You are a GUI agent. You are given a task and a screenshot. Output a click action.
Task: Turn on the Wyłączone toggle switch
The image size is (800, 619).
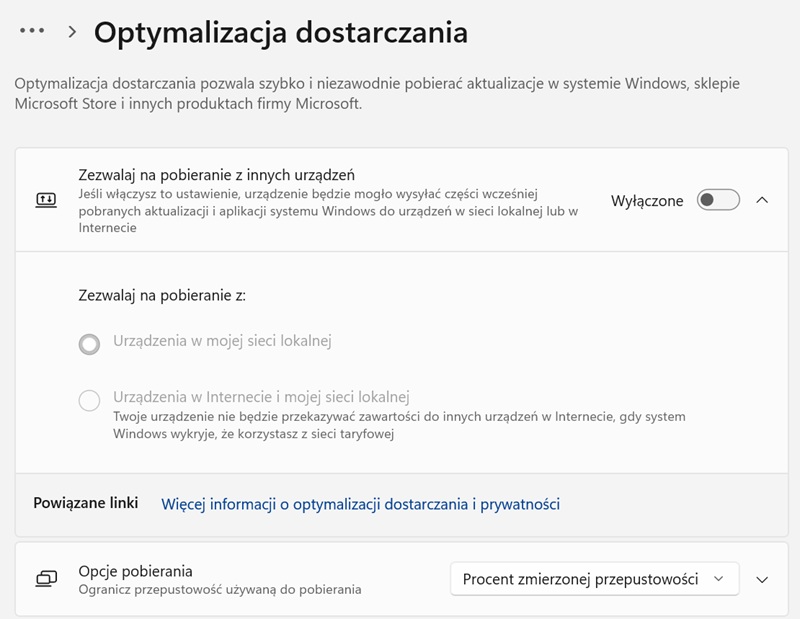click(x=718, y=200)
